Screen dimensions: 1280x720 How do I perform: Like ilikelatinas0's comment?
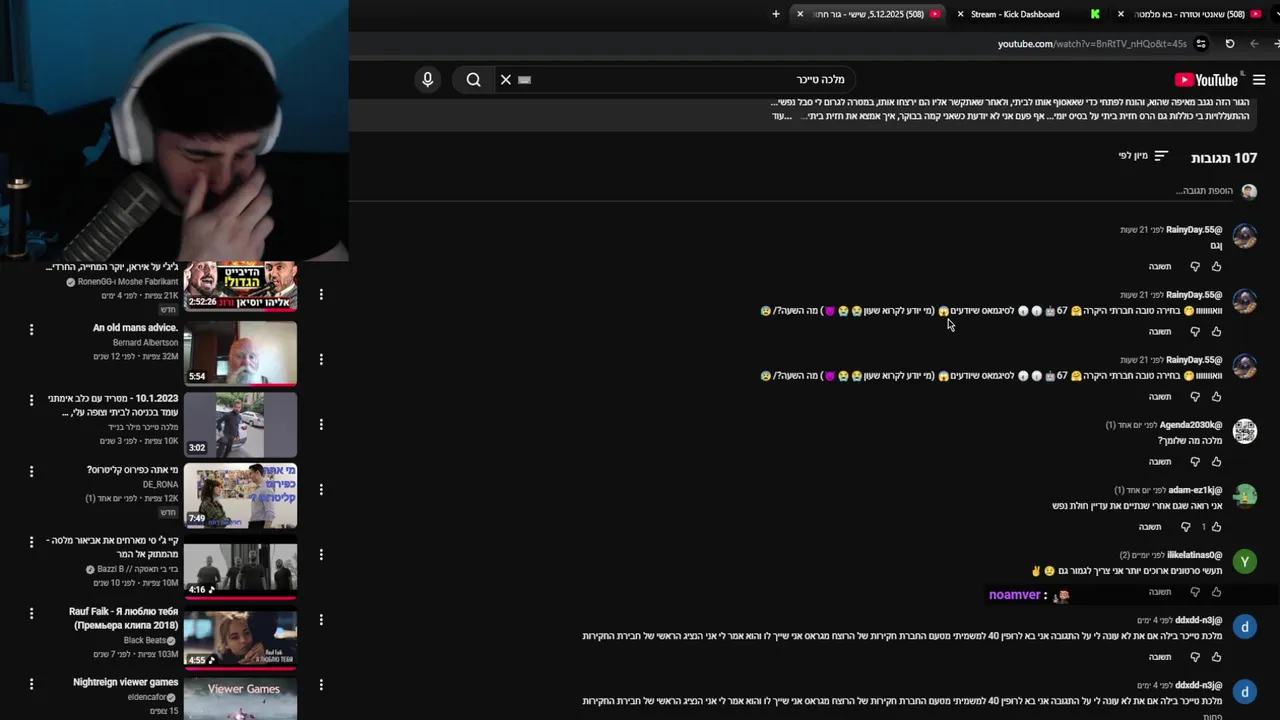(1217, 592)
